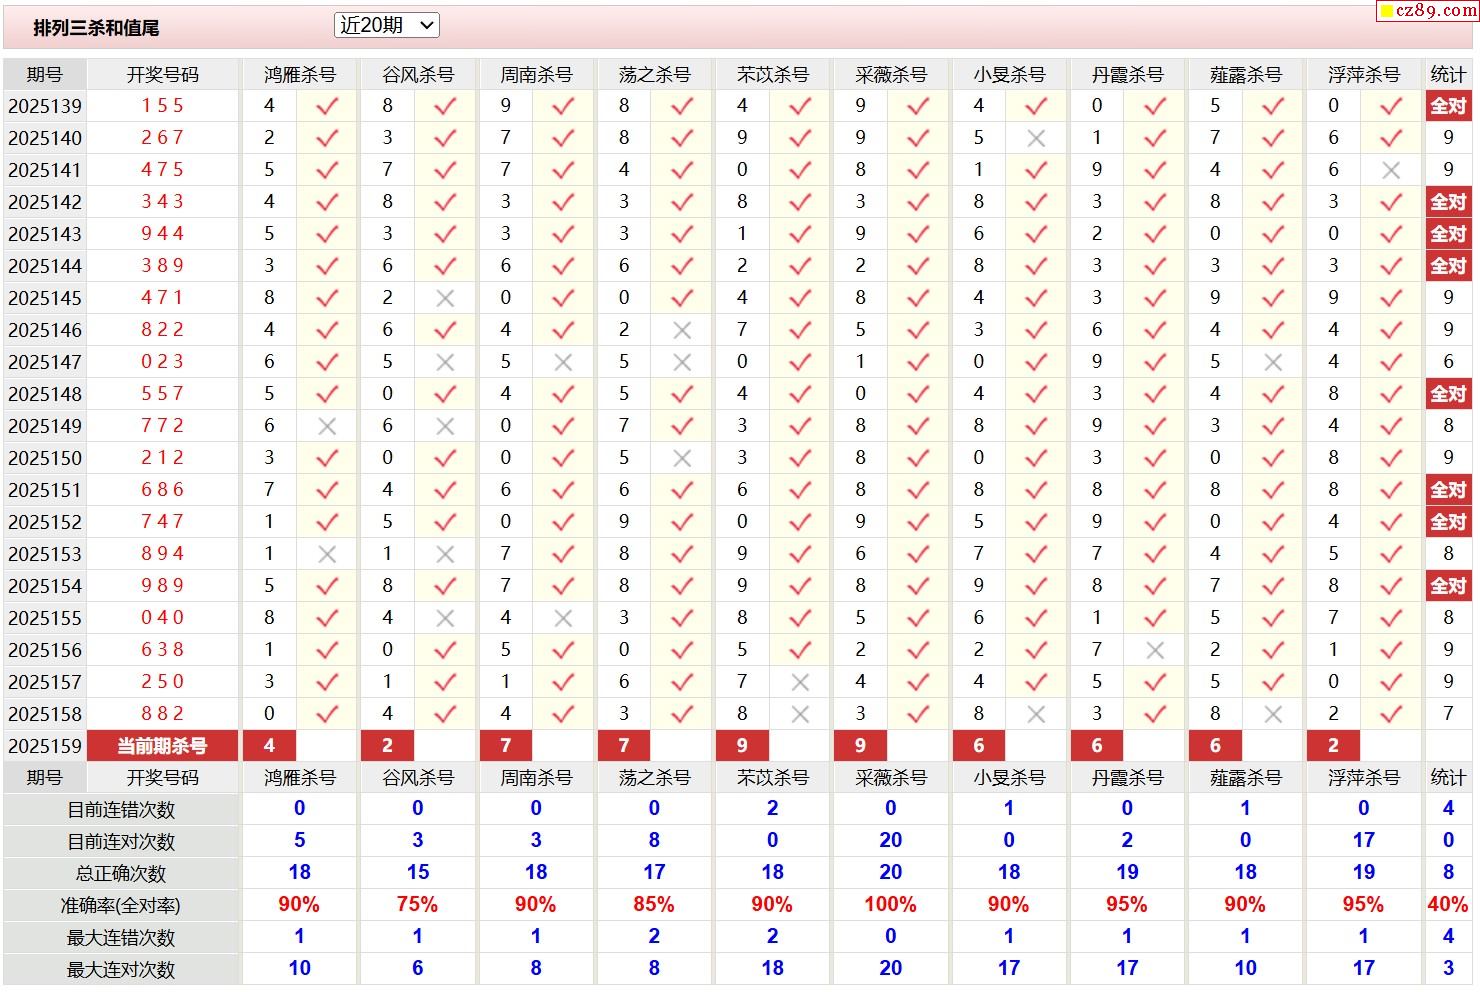This screenshot has height=992, width=1480.
Task: Click the 全对 badge in row 2025148
Action: coord(1448,394)
